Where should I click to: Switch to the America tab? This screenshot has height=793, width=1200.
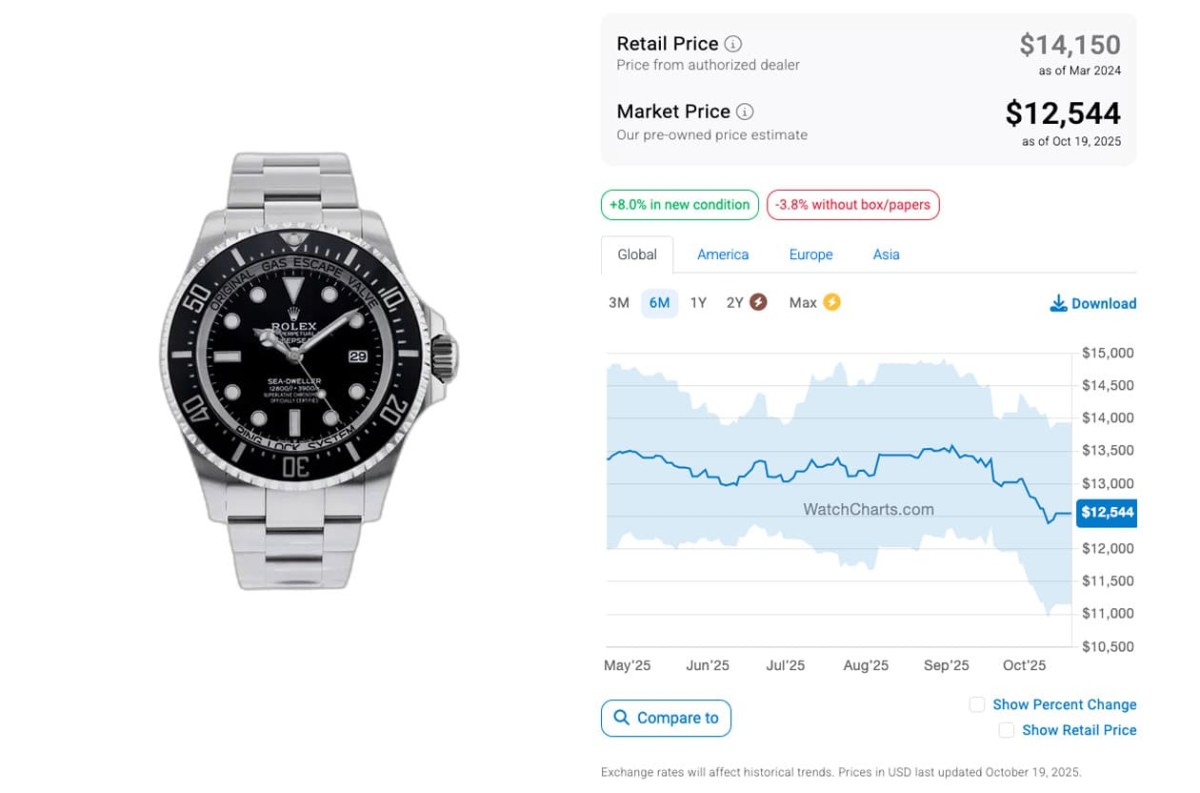[x=723, y=255]
